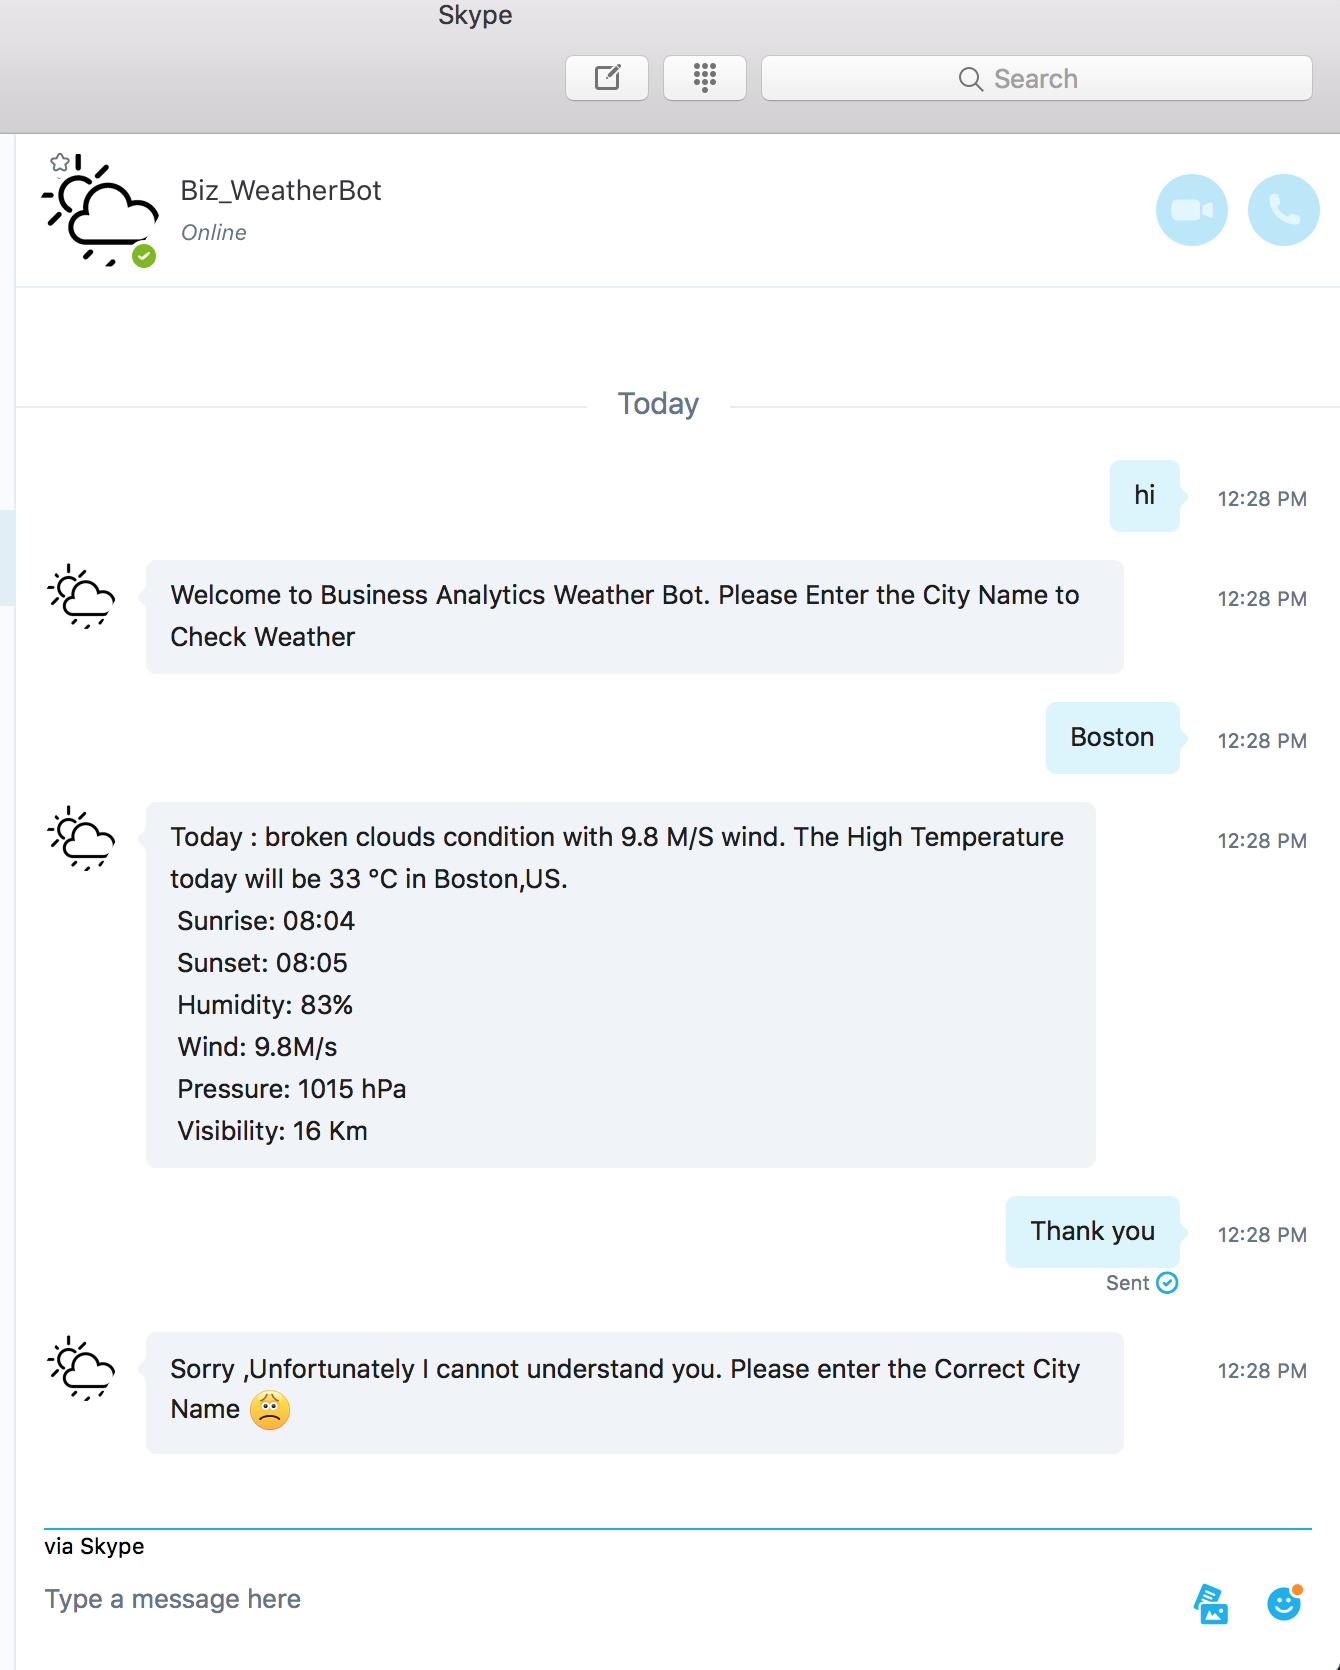
Task: Open the photo and media sharing icon
Action: [x=1210, y=1603]
